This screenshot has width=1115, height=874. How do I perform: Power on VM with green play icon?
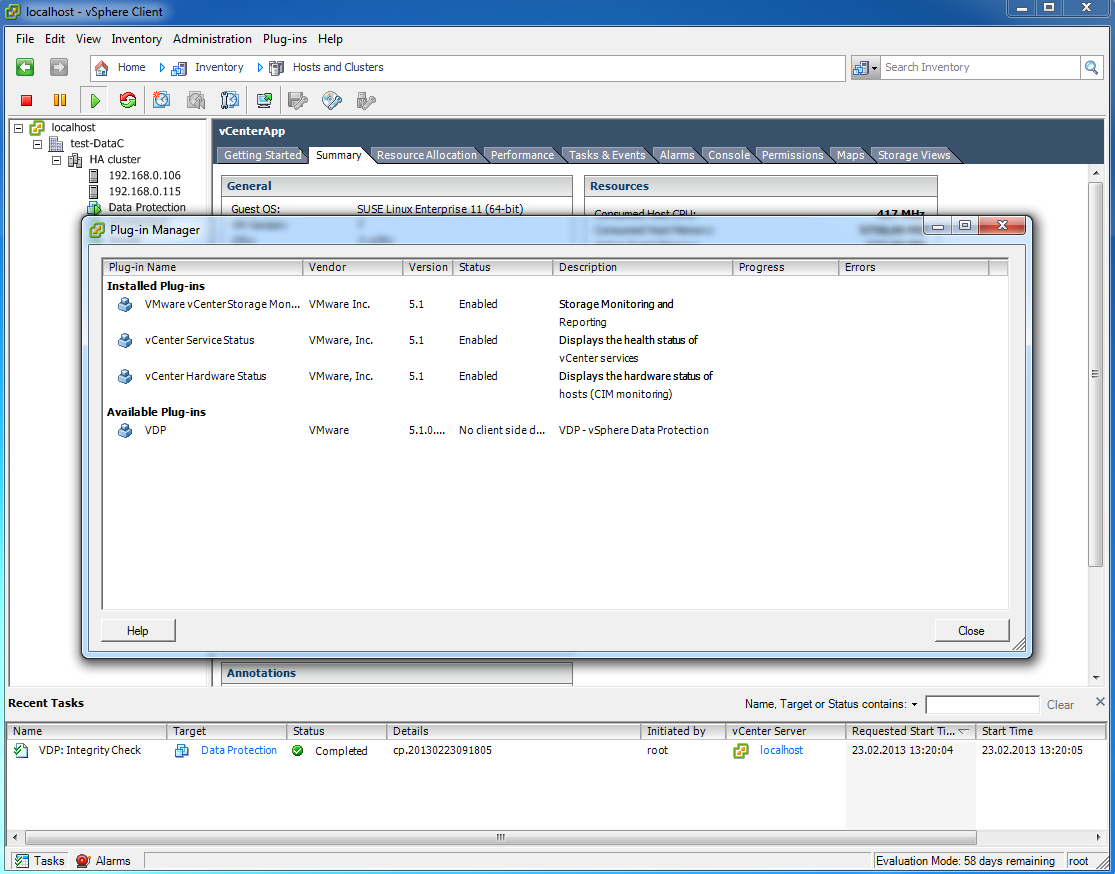click(x=95, y=101)
